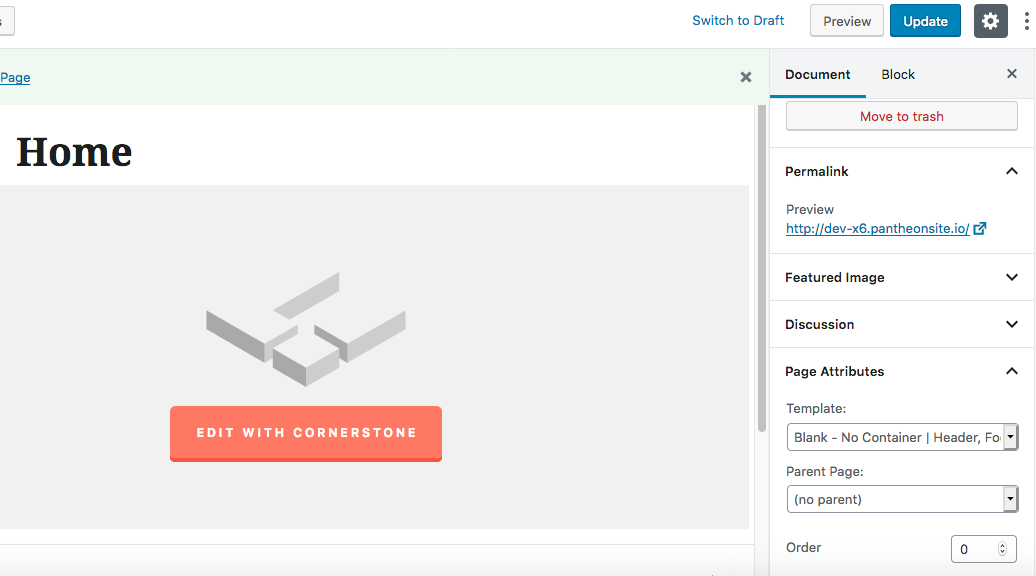Expand the Featured Image section
The width and height of the screenshot is (1036, 576).
point(901,277)
